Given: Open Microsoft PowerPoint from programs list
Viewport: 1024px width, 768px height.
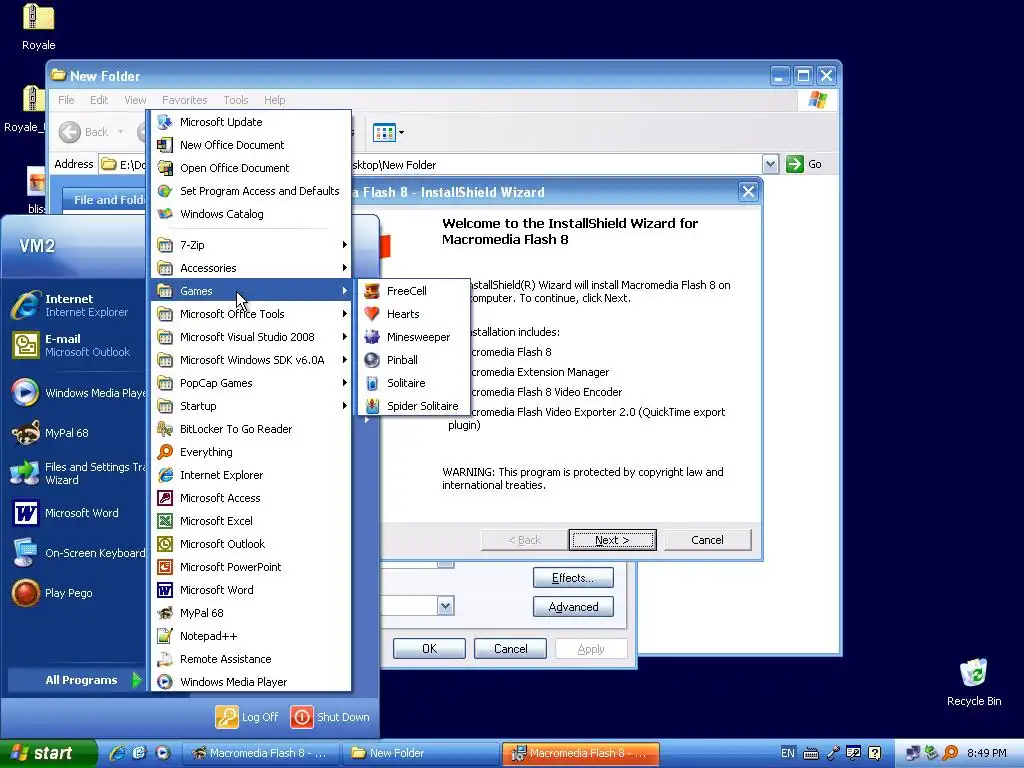Looking at the screenshot, I should coord(251,567).
